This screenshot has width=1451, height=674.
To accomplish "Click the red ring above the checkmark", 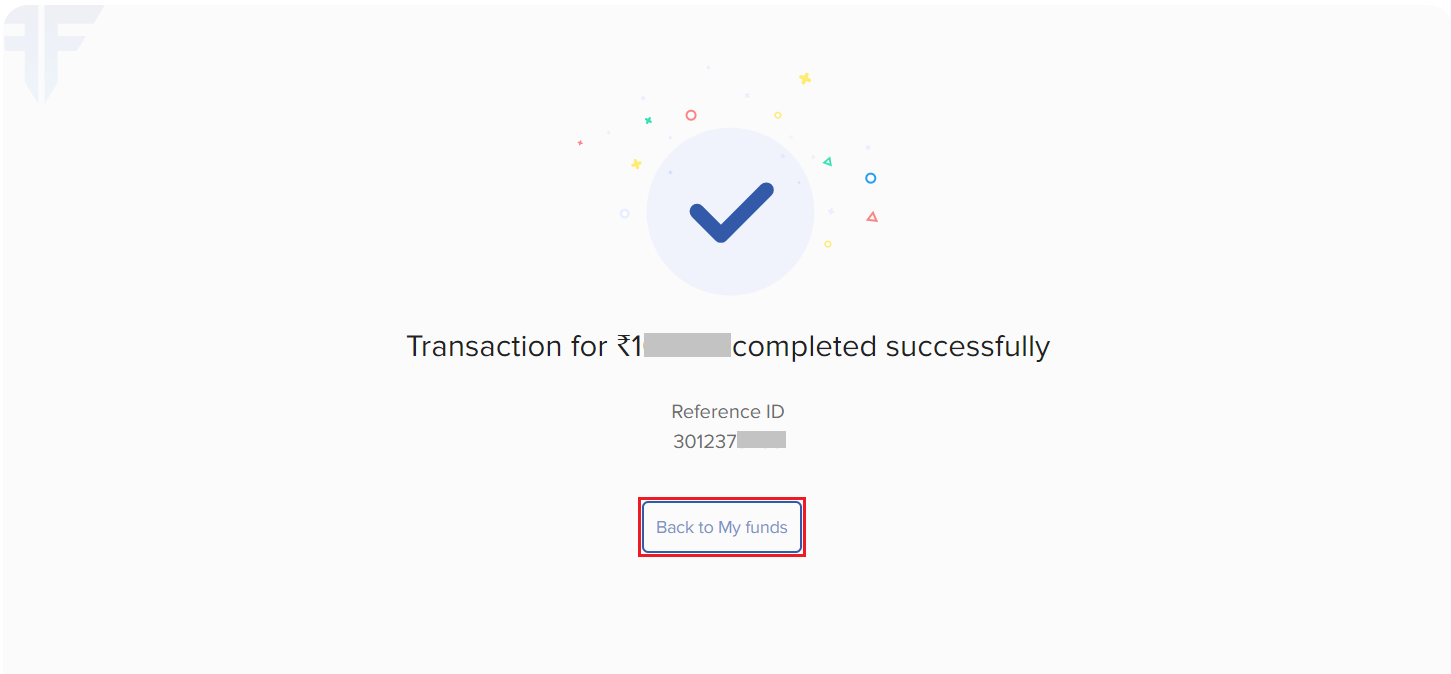I will click(x=690, y=115).
